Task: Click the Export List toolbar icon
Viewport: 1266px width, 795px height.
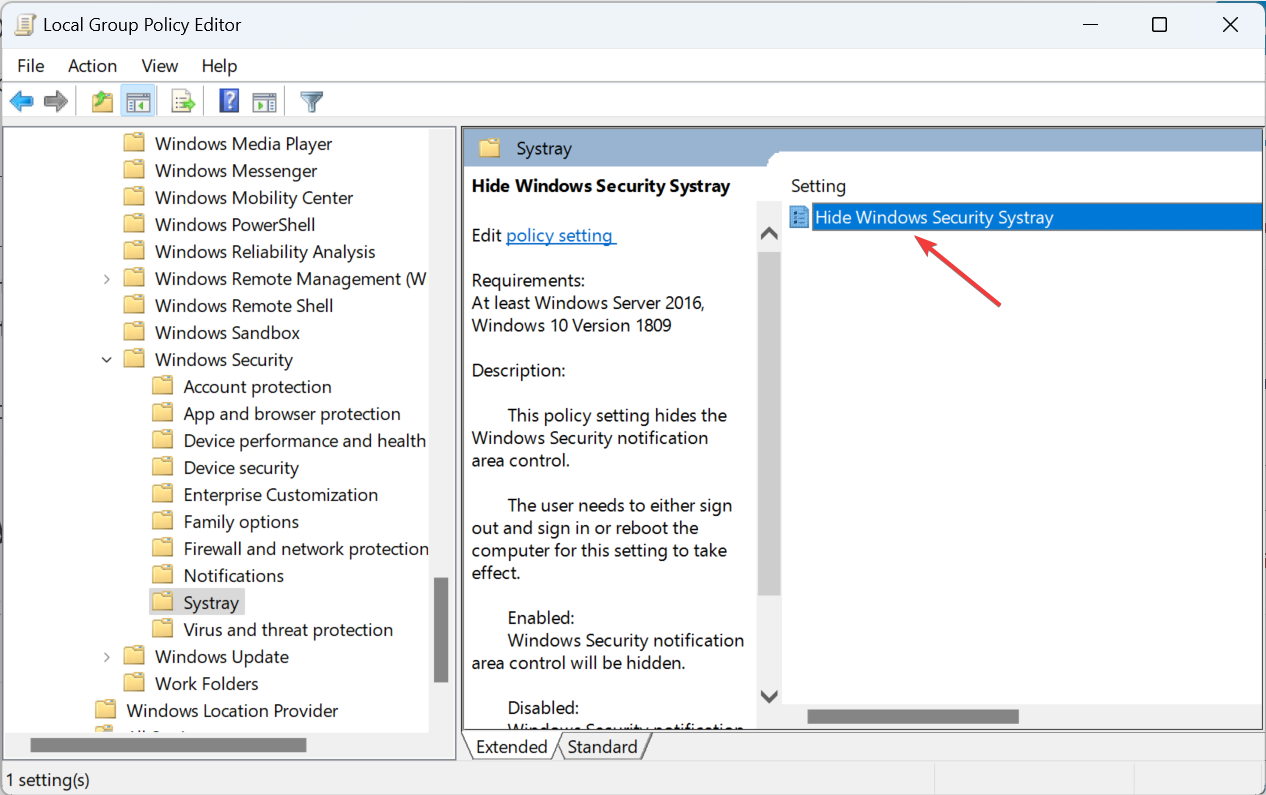Action: pos(183,101)
